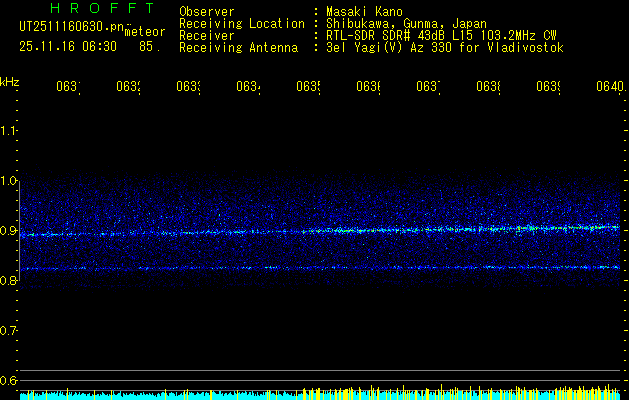Click the lower steady signal trace near 0.82 kHz
Screen dimensions: 629x400
(320, 268)
